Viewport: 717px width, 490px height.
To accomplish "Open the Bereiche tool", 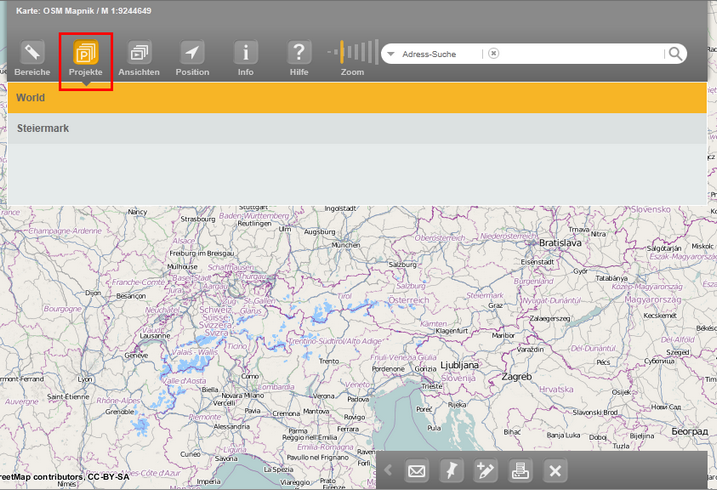I will point(32,53).
